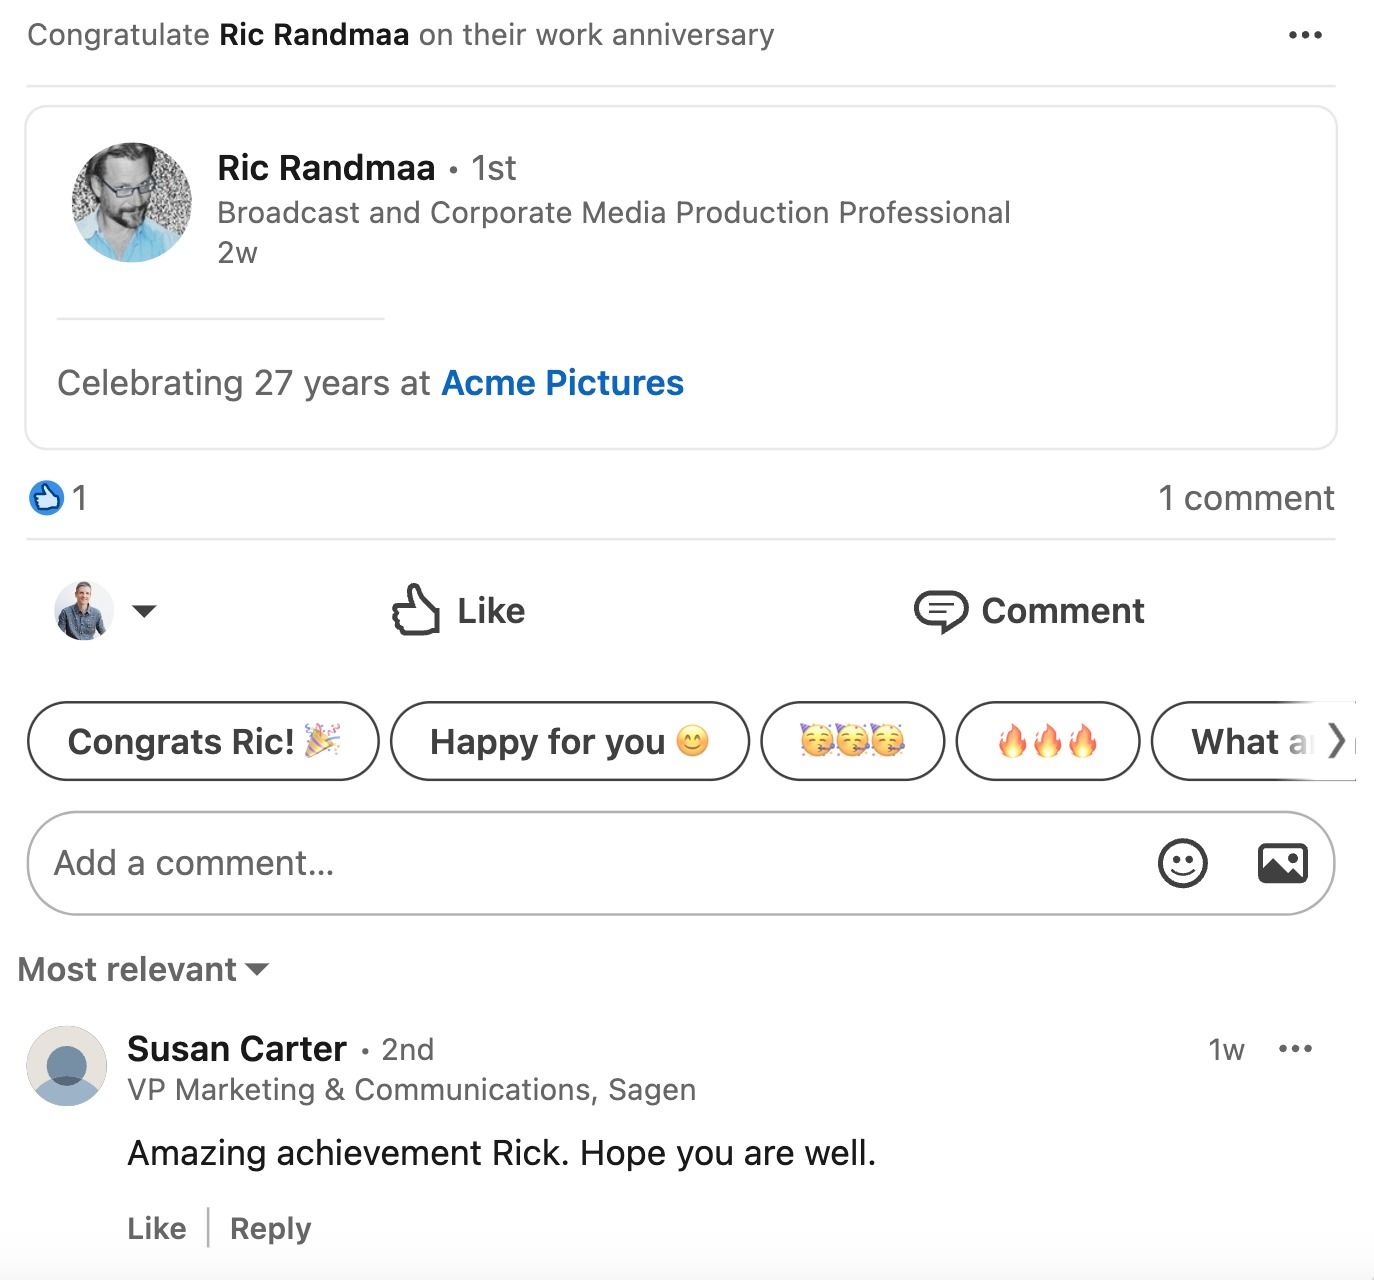
Task: Click the thumbs-up Like button
Action: click(458, 610)
